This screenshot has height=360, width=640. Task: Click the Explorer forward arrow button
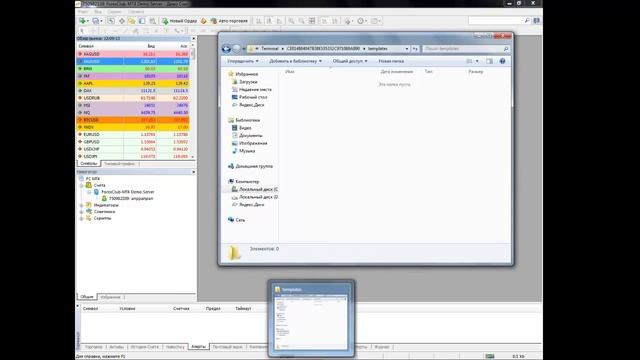[236, 49]
